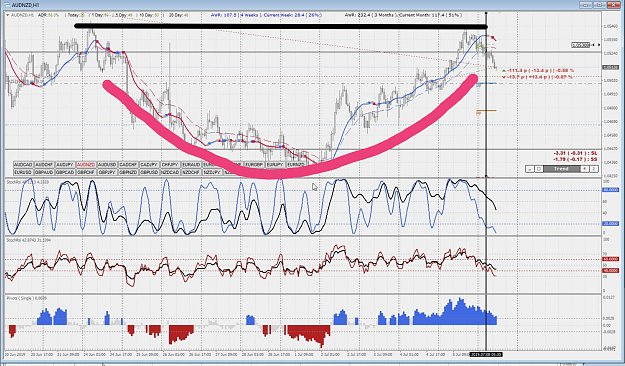Minimize the AUDNZD chart window
625x366 pixels.
[x=586, y=5]
